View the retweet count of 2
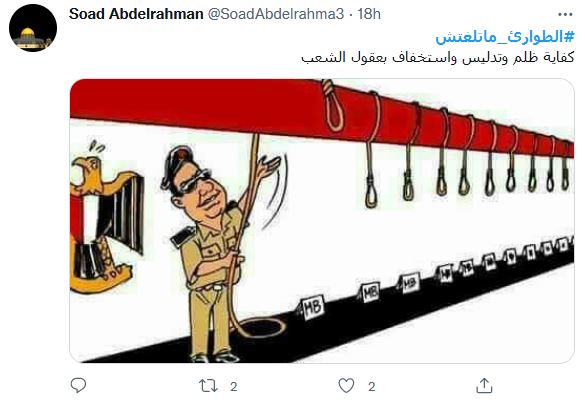Viewport: 585px width, 406px height. [234, 387]
